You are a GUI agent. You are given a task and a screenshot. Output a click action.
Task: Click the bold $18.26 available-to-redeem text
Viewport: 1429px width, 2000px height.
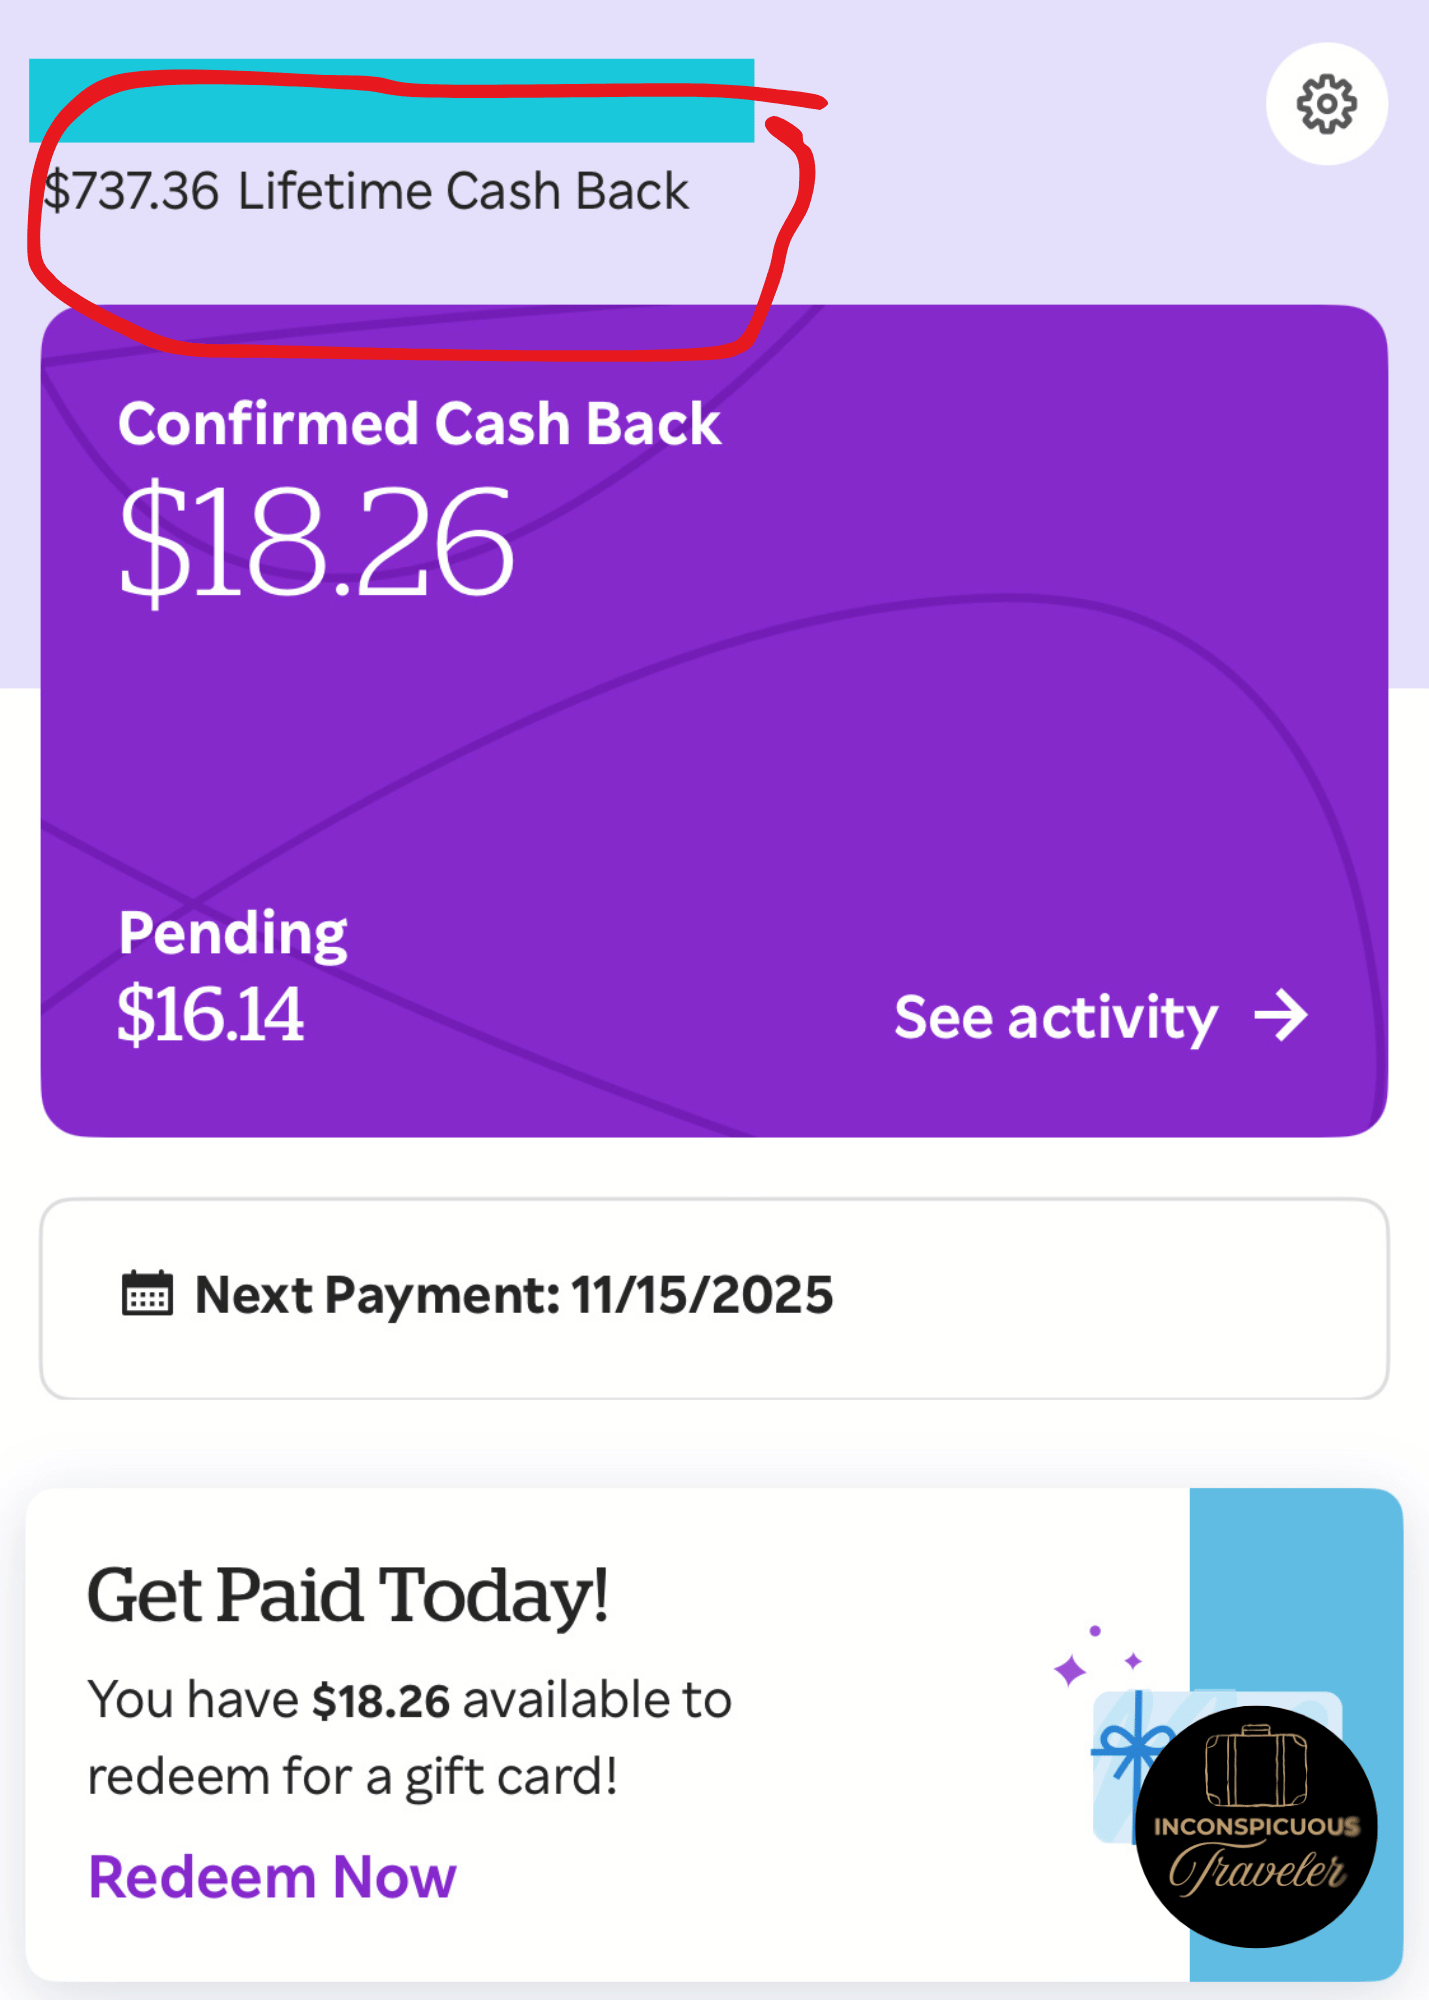pos(381,1700)
